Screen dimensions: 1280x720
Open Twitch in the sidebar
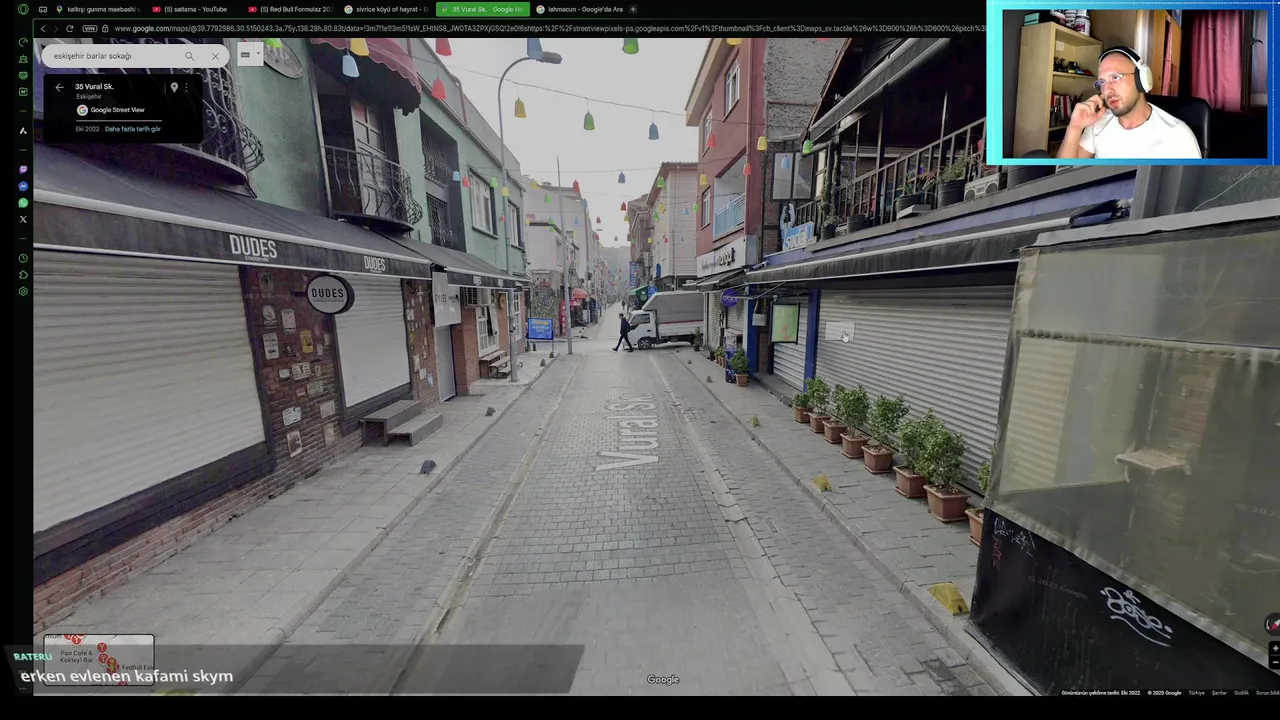[x=23, y=170]
